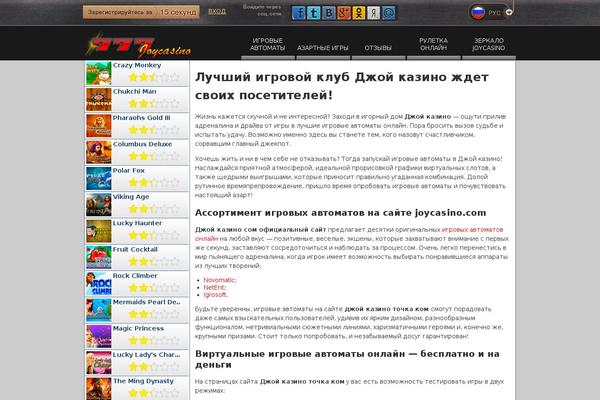
Task: Sign in with the Mail.ru @ icon
Action: point(388,13)
